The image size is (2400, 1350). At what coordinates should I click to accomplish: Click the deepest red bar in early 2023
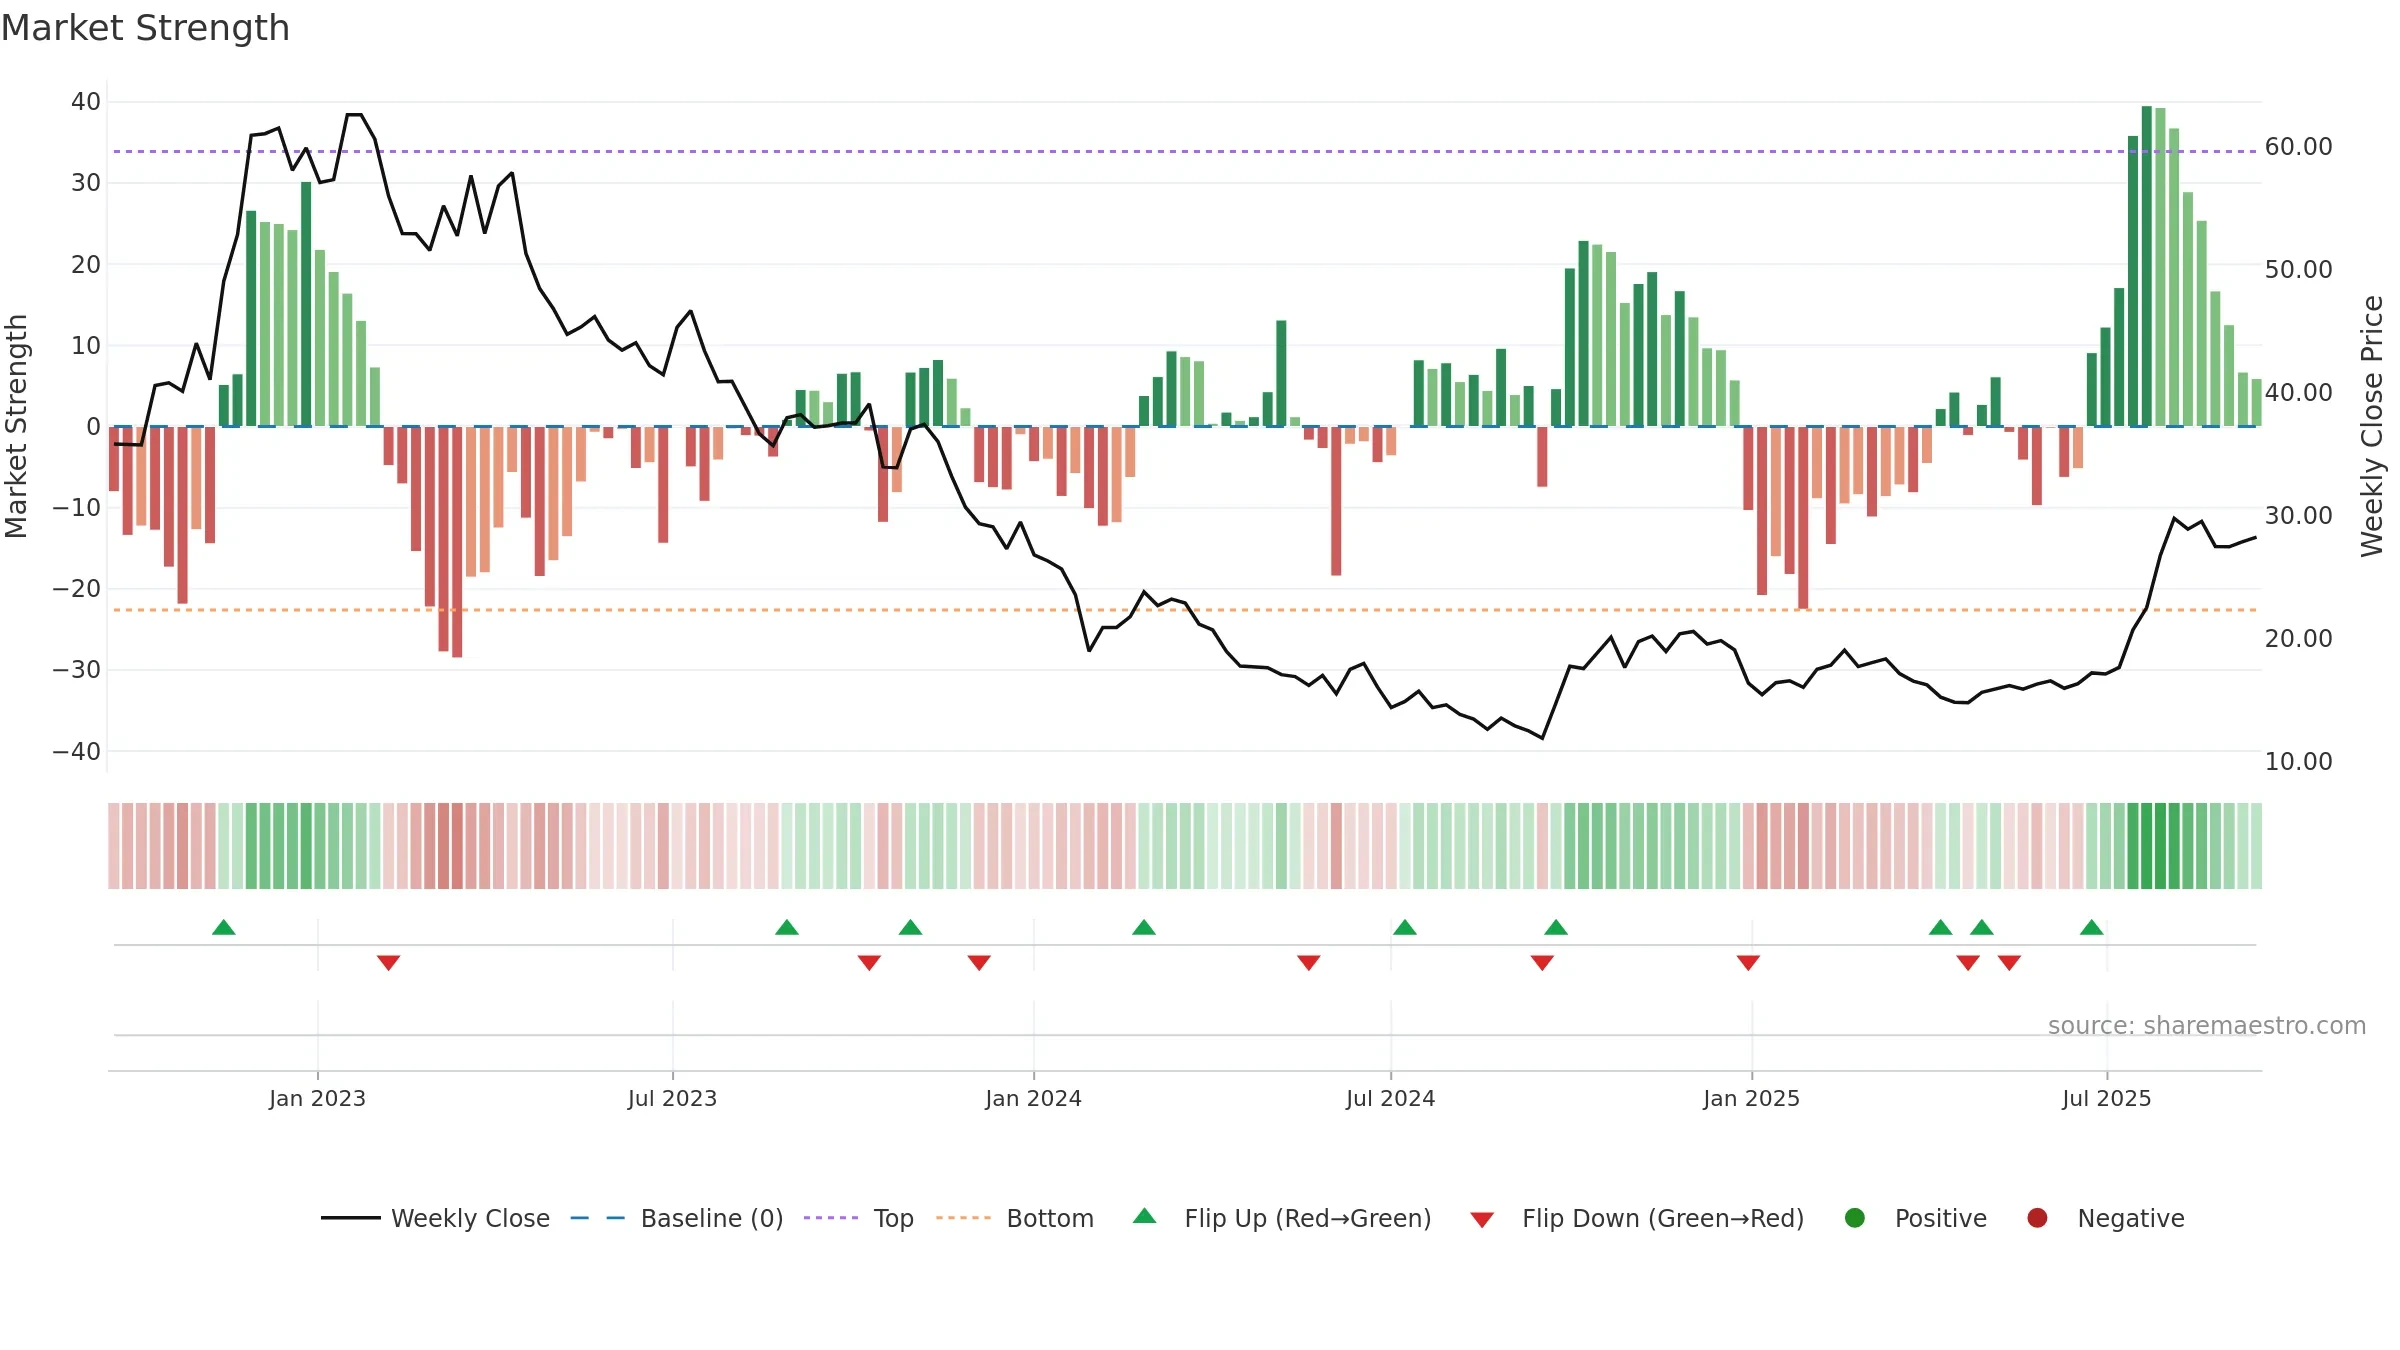click(457, 542)
